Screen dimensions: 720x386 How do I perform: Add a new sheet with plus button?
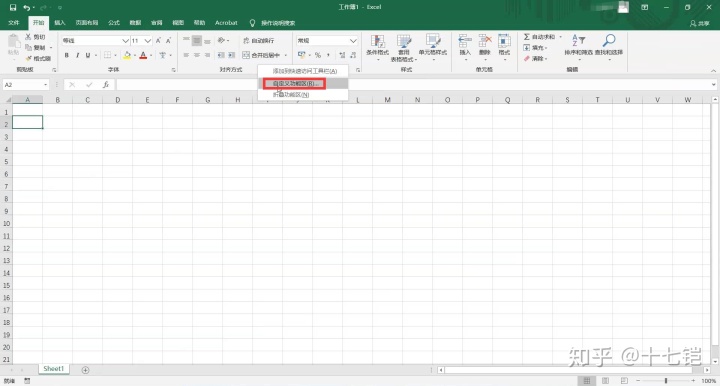[x=85, y=370]
